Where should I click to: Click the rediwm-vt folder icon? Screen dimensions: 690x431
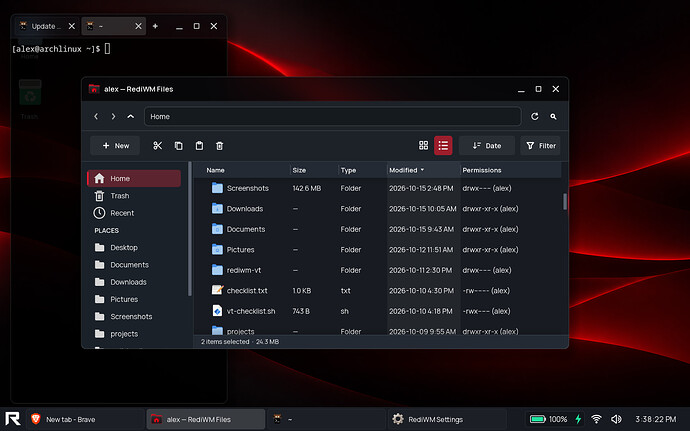(x=217, y=270)
